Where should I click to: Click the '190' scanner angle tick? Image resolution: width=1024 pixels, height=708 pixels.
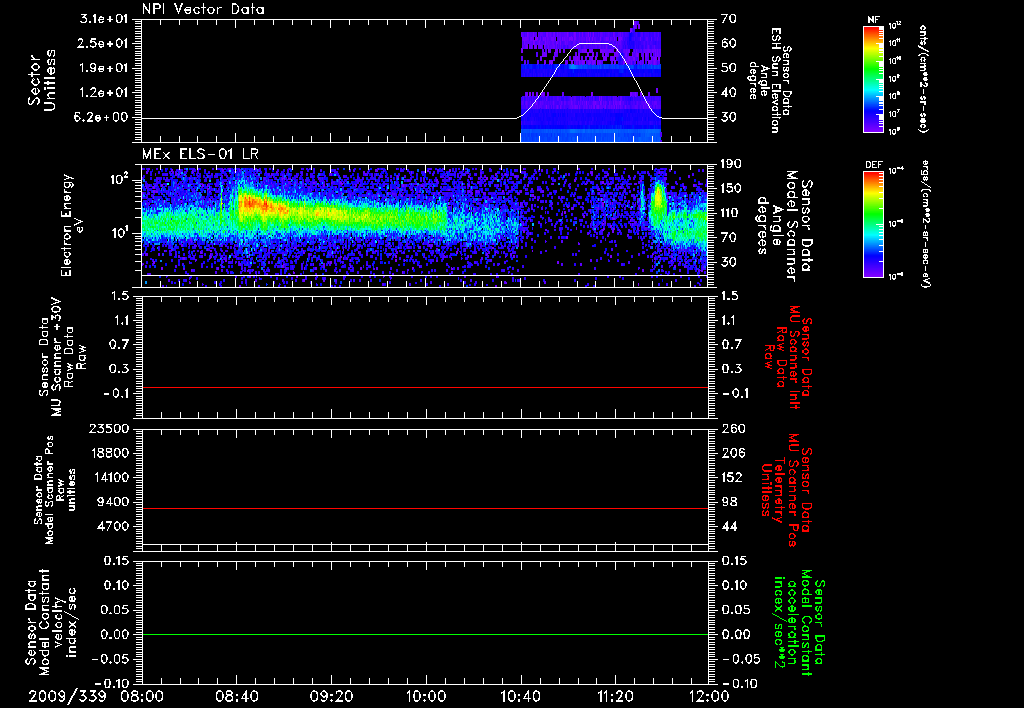pyautogui.click(x=730, y=164)
